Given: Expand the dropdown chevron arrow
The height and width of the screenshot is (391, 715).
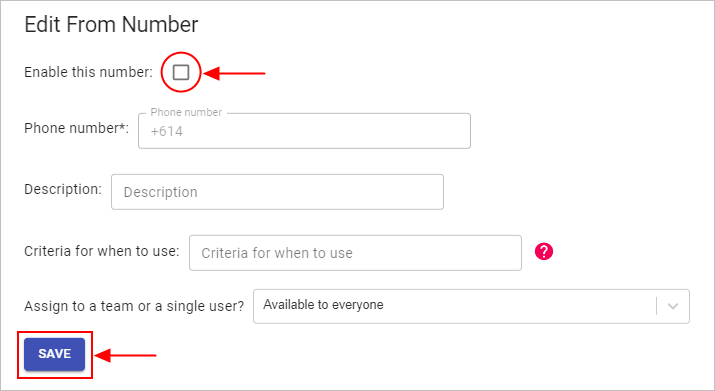Looking at the screenshot, I should pos(673,306).
